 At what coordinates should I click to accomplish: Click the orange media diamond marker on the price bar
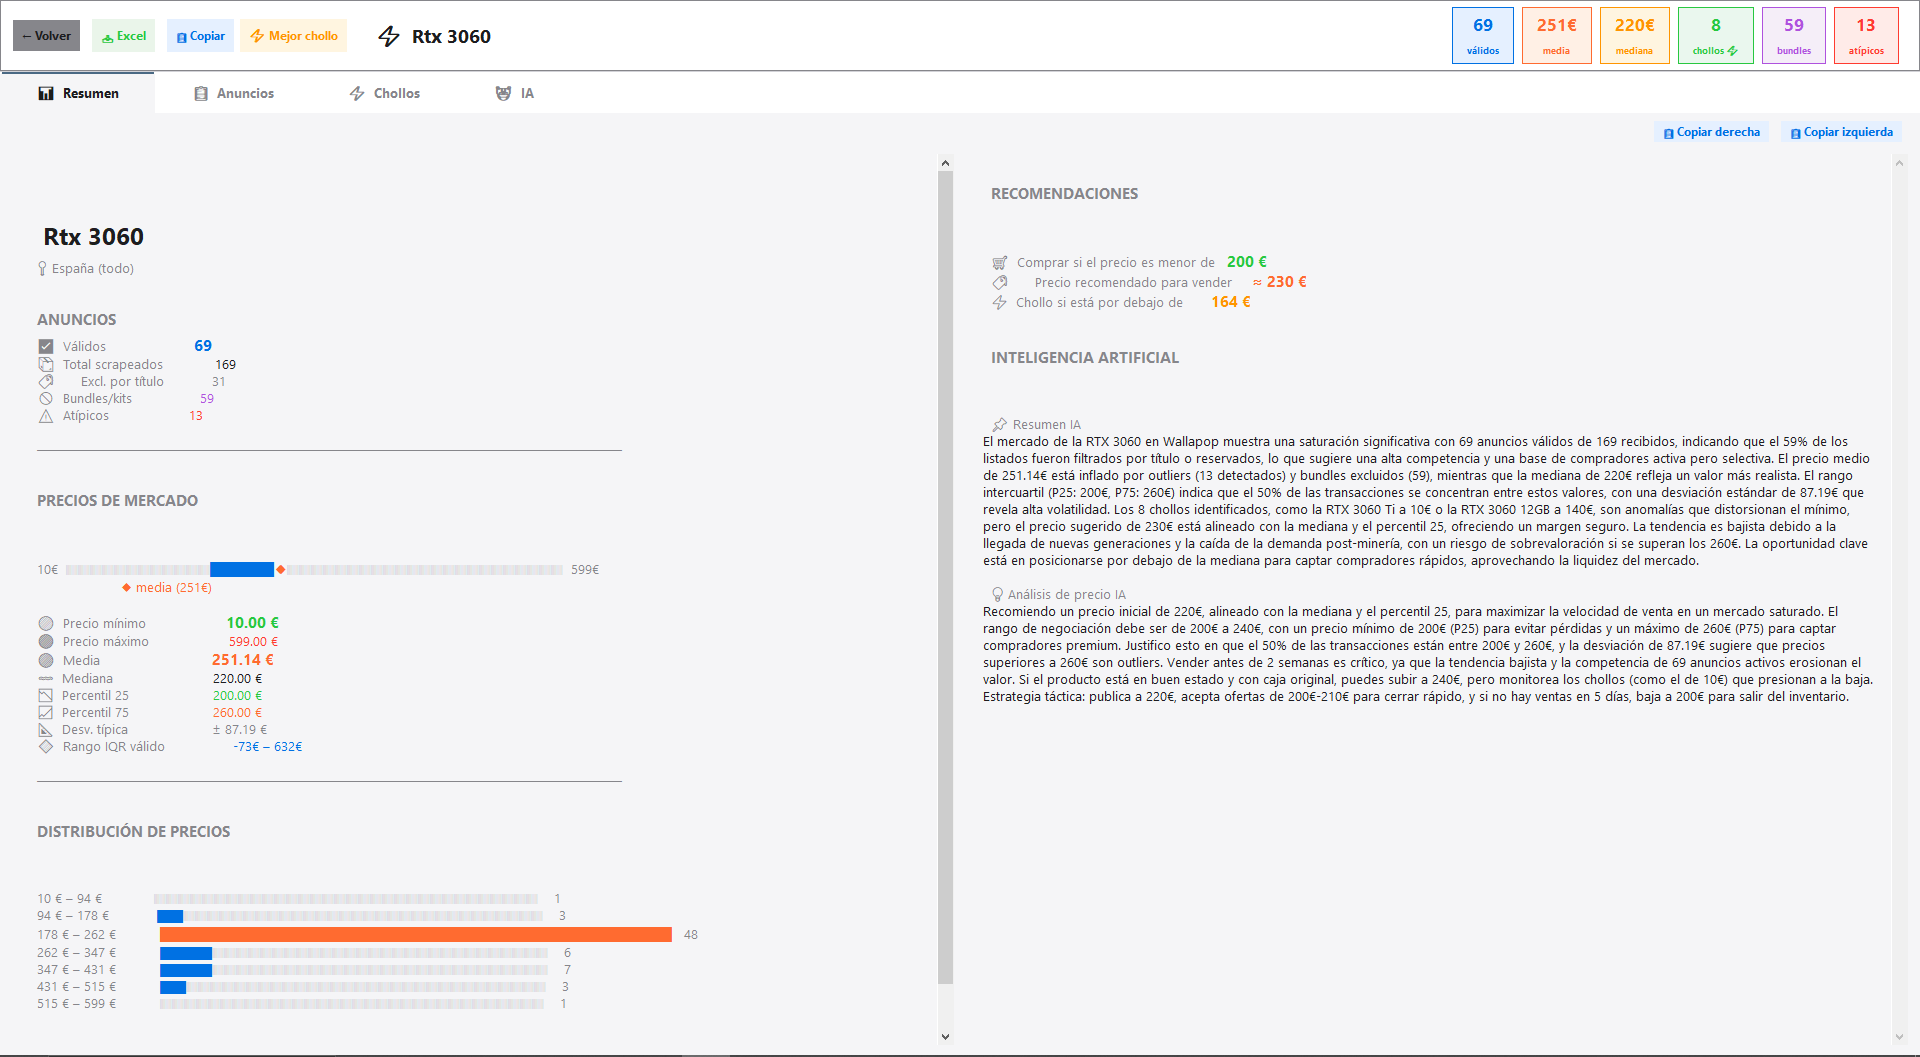[x=281, y=569]
